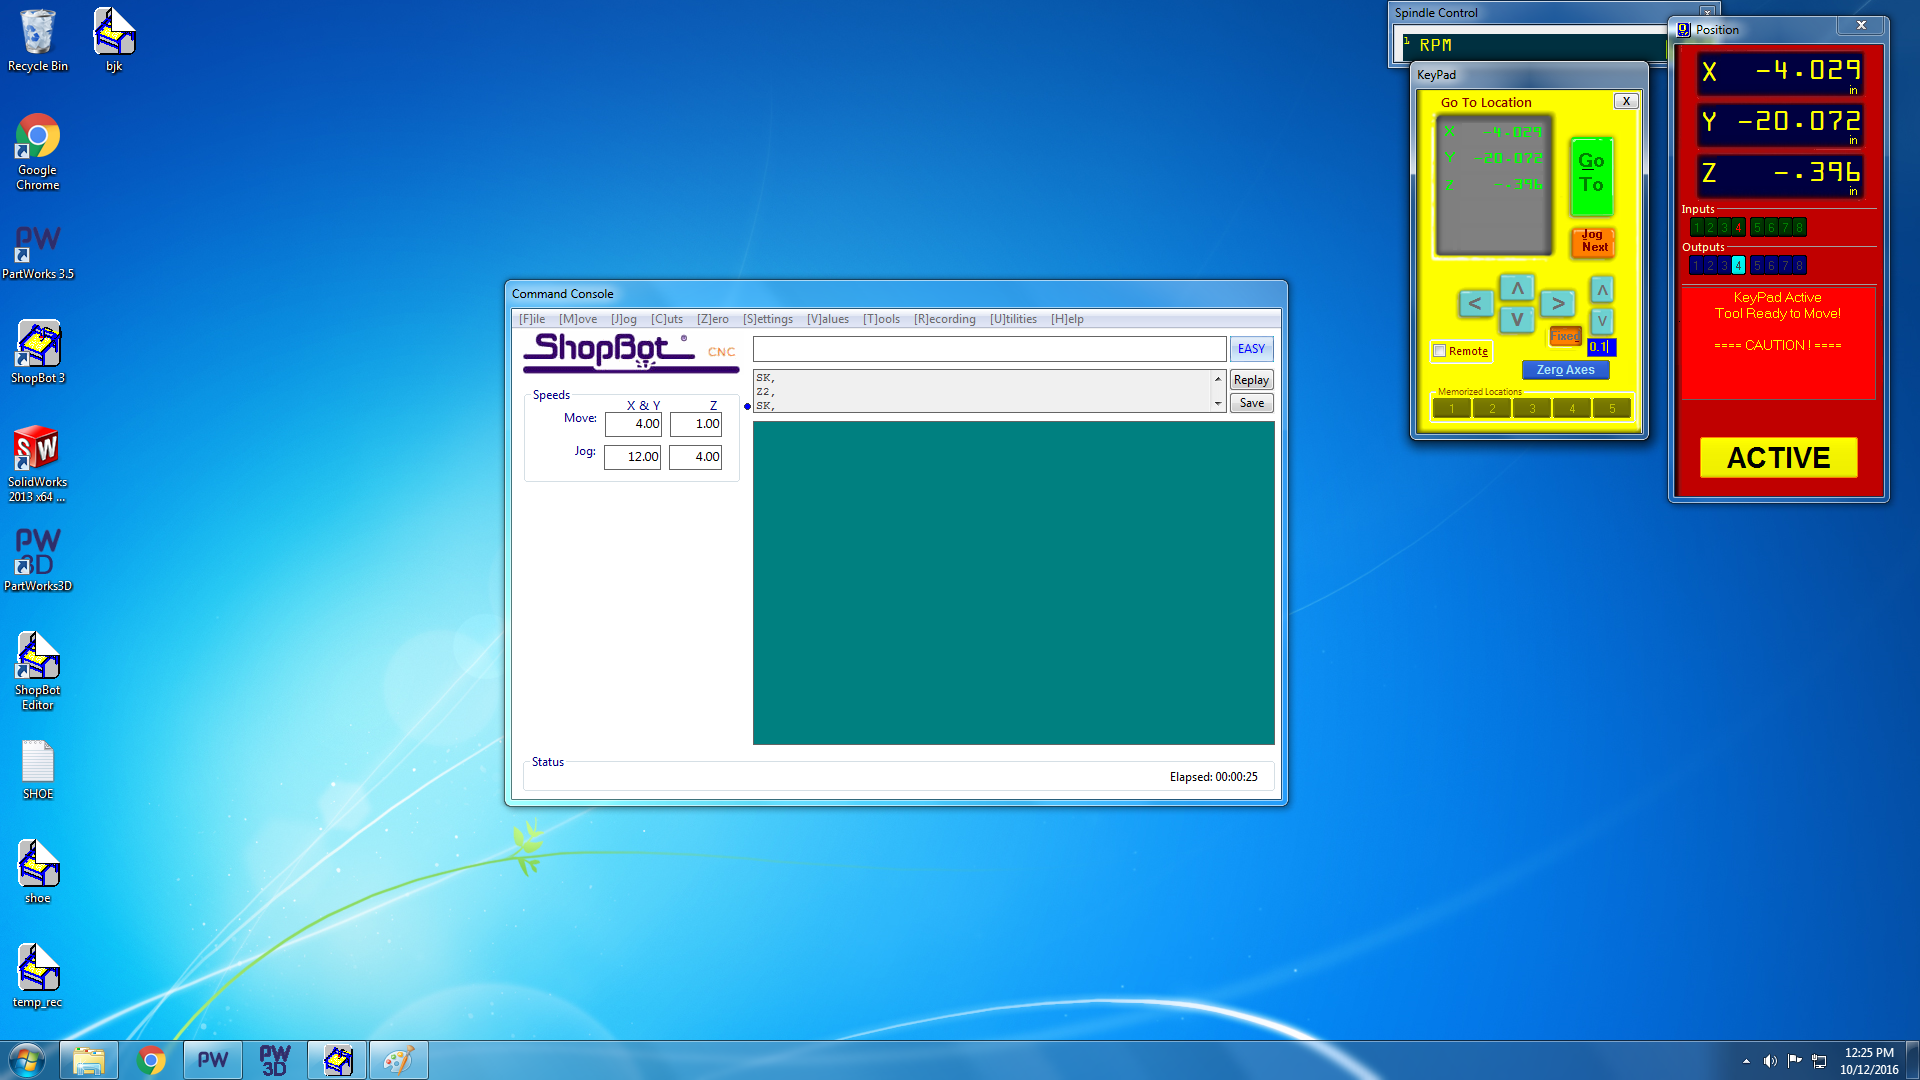Image resolution: width=1920 pixels, height=1080 pixels.
Task: Open File Explorer from taskbar
Action: [x=89, y=1060]
